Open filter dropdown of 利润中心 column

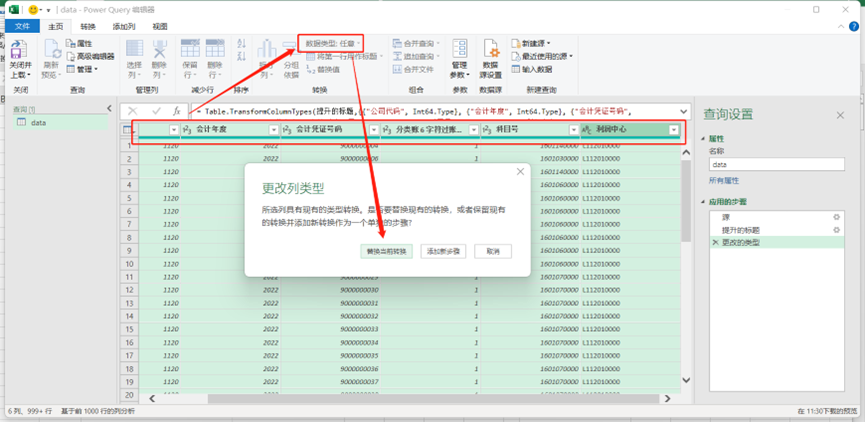673,130
